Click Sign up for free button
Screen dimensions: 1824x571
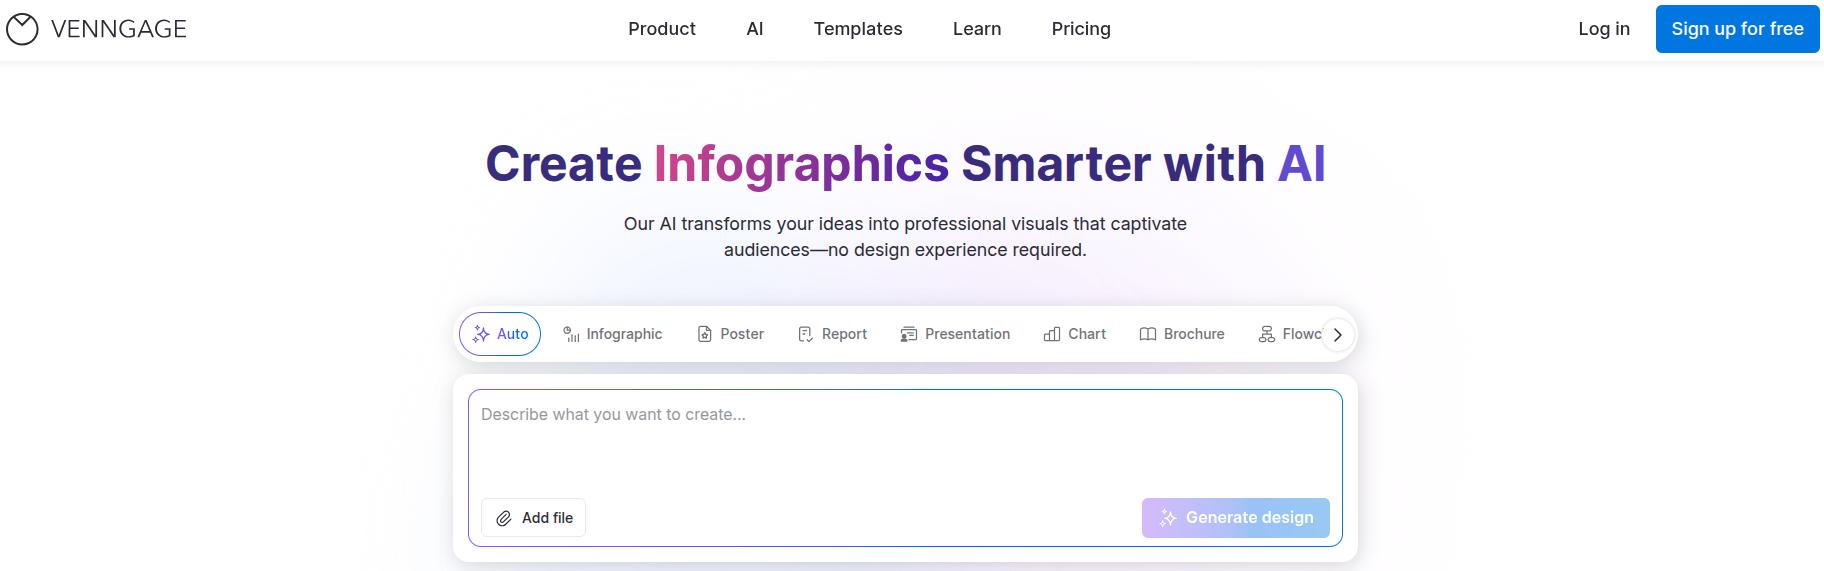1738,29
